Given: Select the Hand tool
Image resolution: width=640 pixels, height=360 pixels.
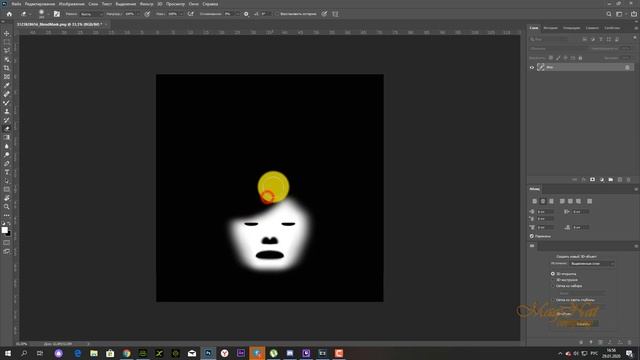Looking at the screenshot, I should [x=7, y=198].
